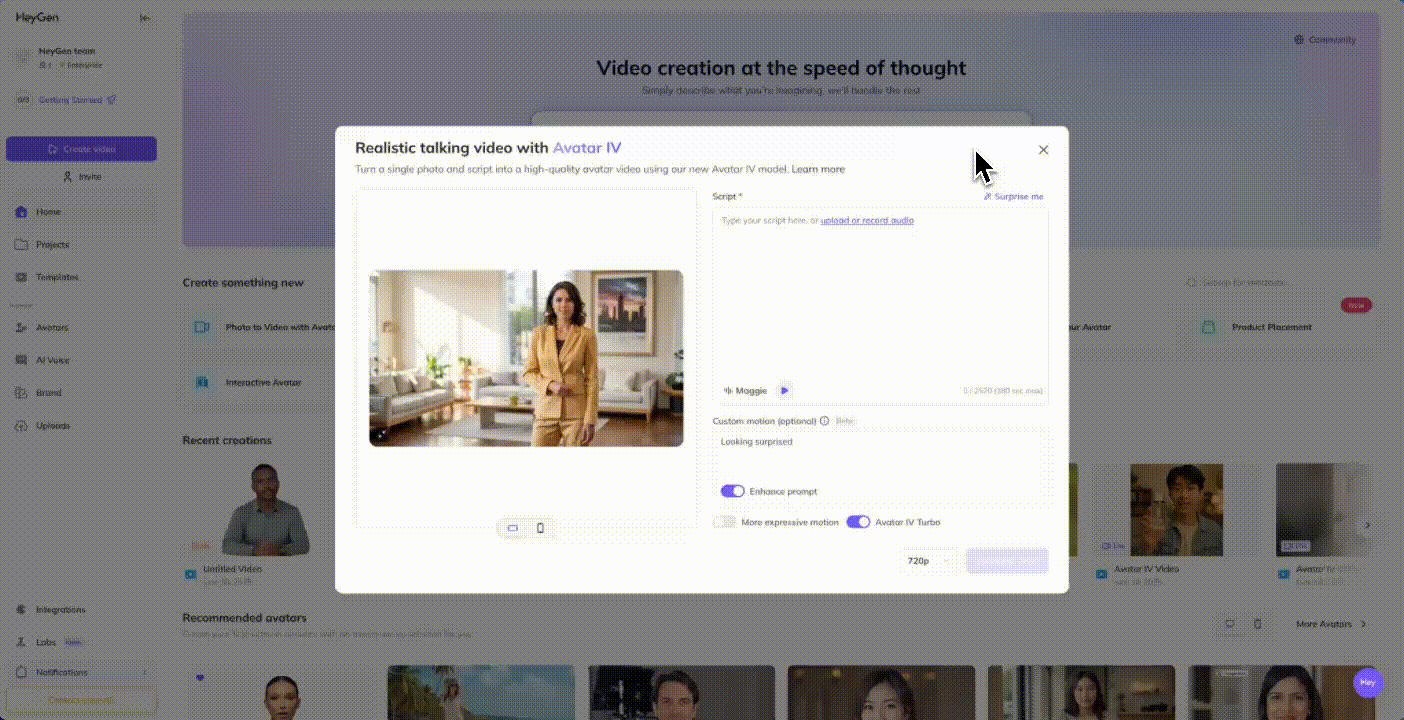Image resolution: width=1404 pixels, height=720 pixels.
Task: Open Integrations in sidebar
Action: (x=81, y=609)
